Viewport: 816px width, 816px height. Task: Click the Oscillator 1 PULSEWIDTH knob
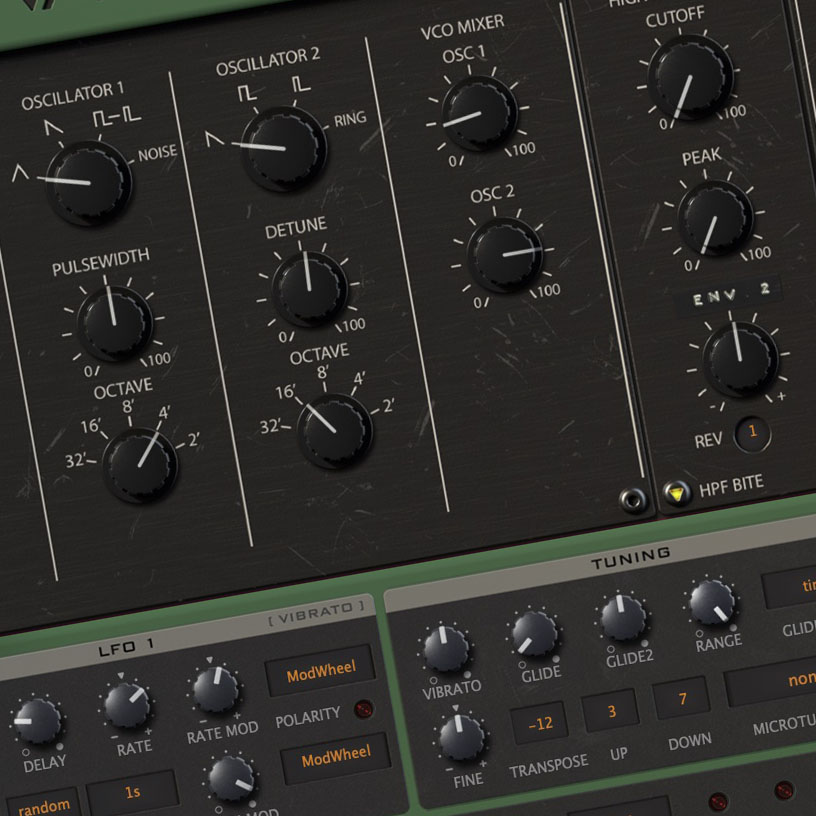[x=115, y=324]
